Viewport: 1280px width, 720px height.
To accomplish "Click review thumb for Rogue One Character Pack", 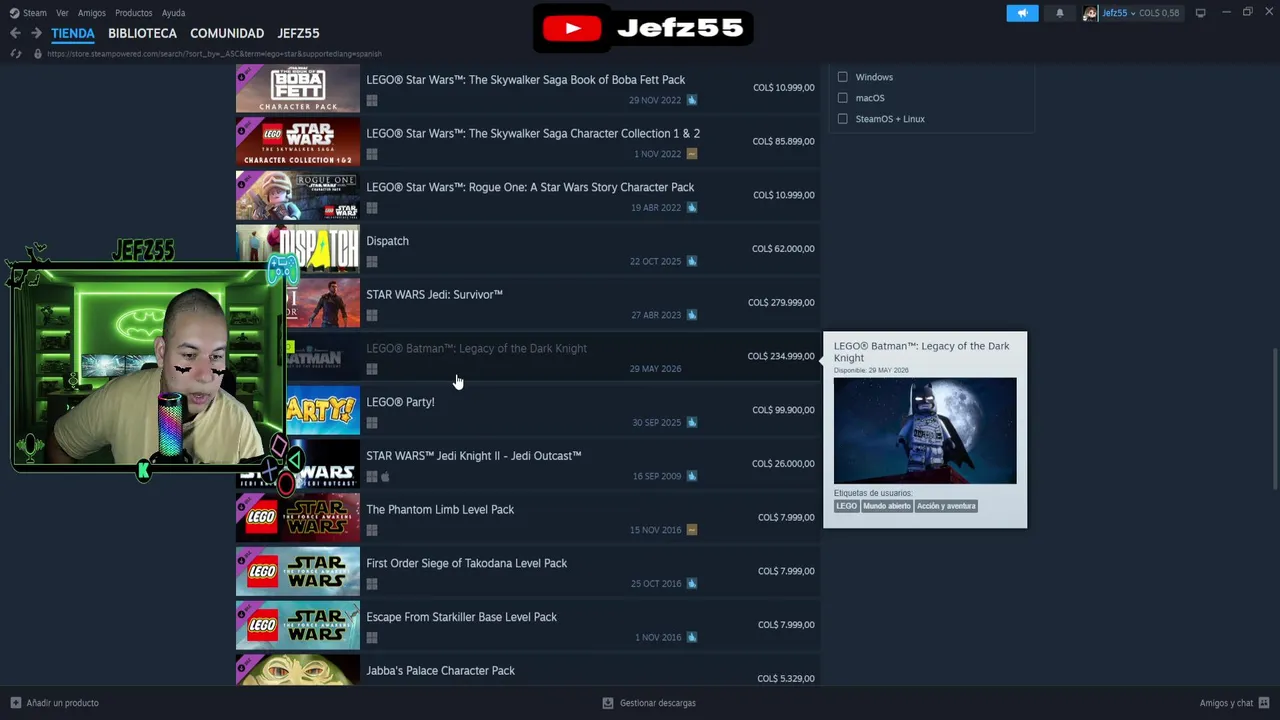I will tap(691, 208).
